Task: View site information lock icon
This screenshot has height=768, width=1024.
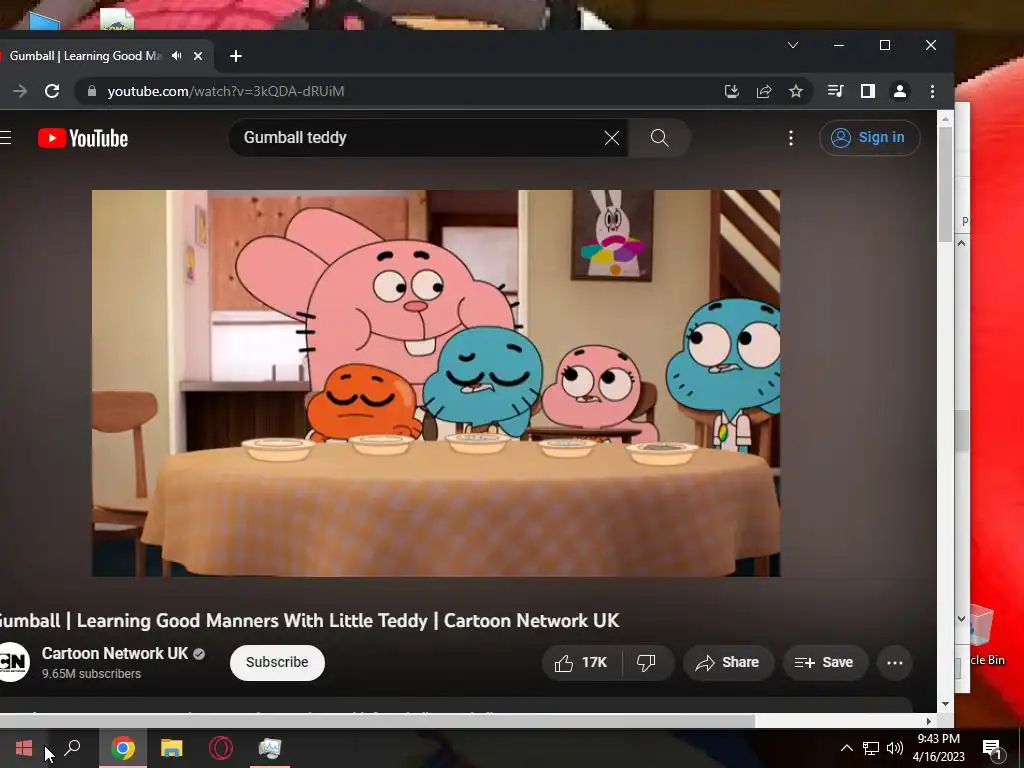Action: tap(92, 91)
